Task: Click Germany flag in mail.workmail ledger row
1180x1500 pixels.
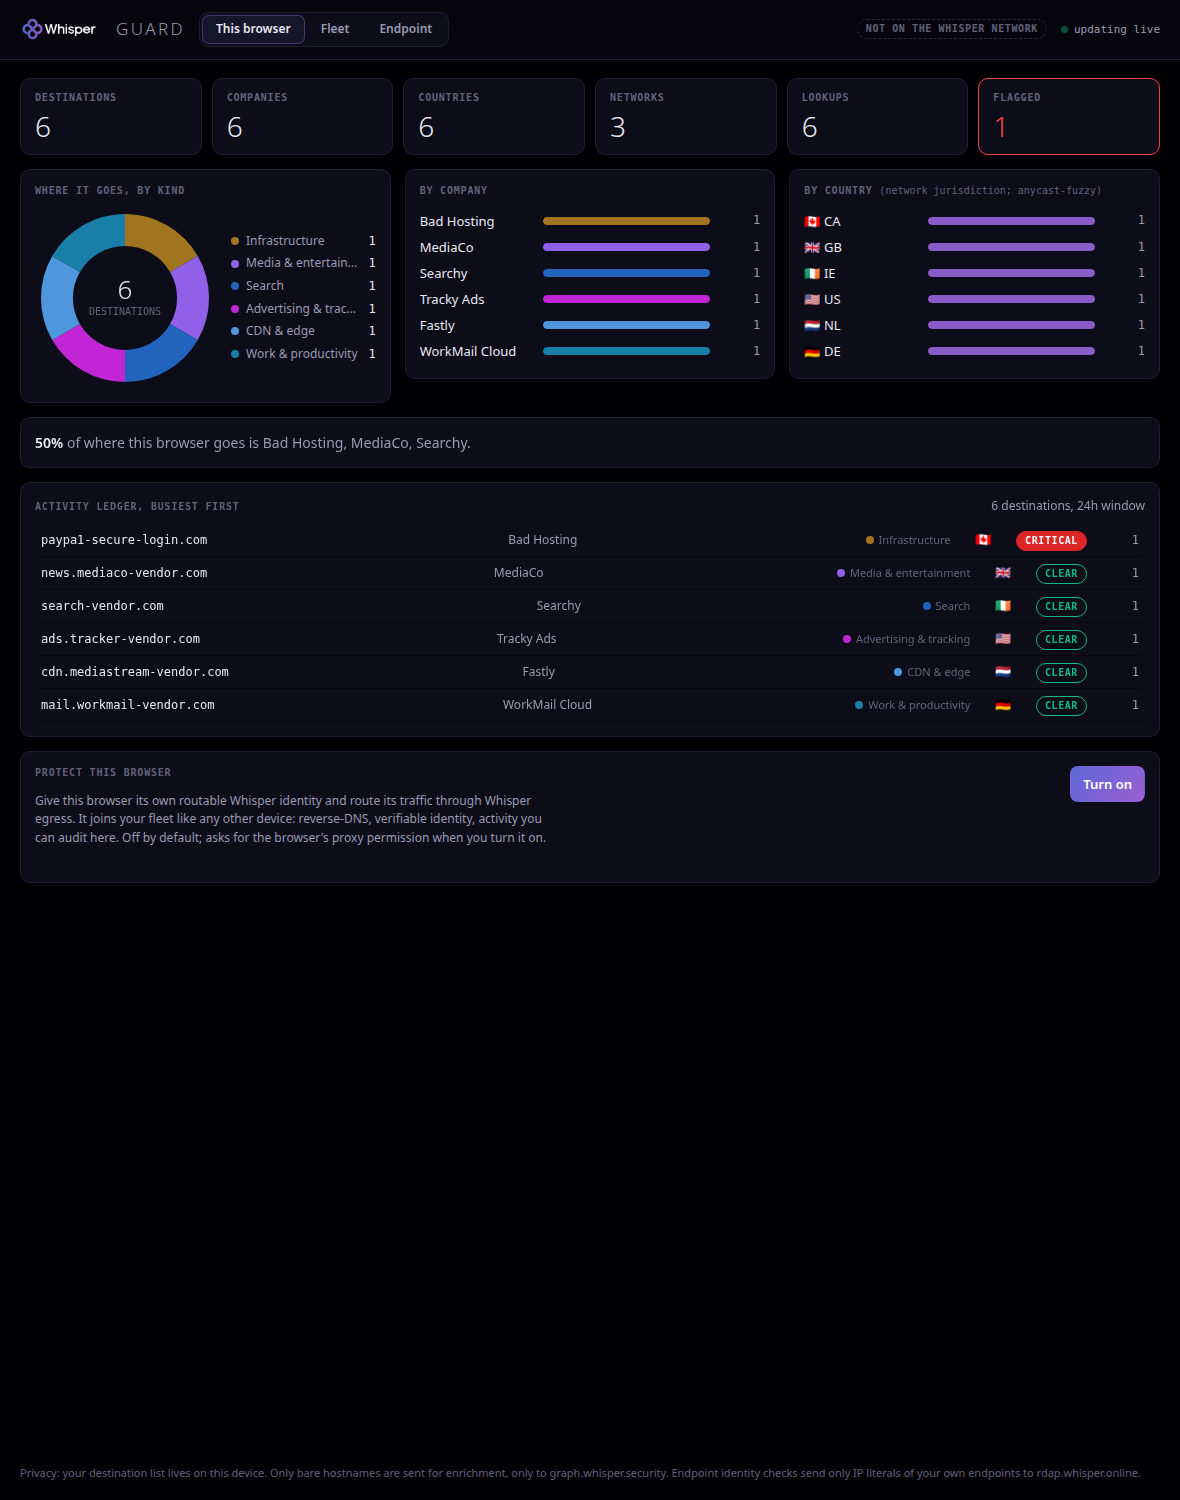Action: [x=1003, y=705]
